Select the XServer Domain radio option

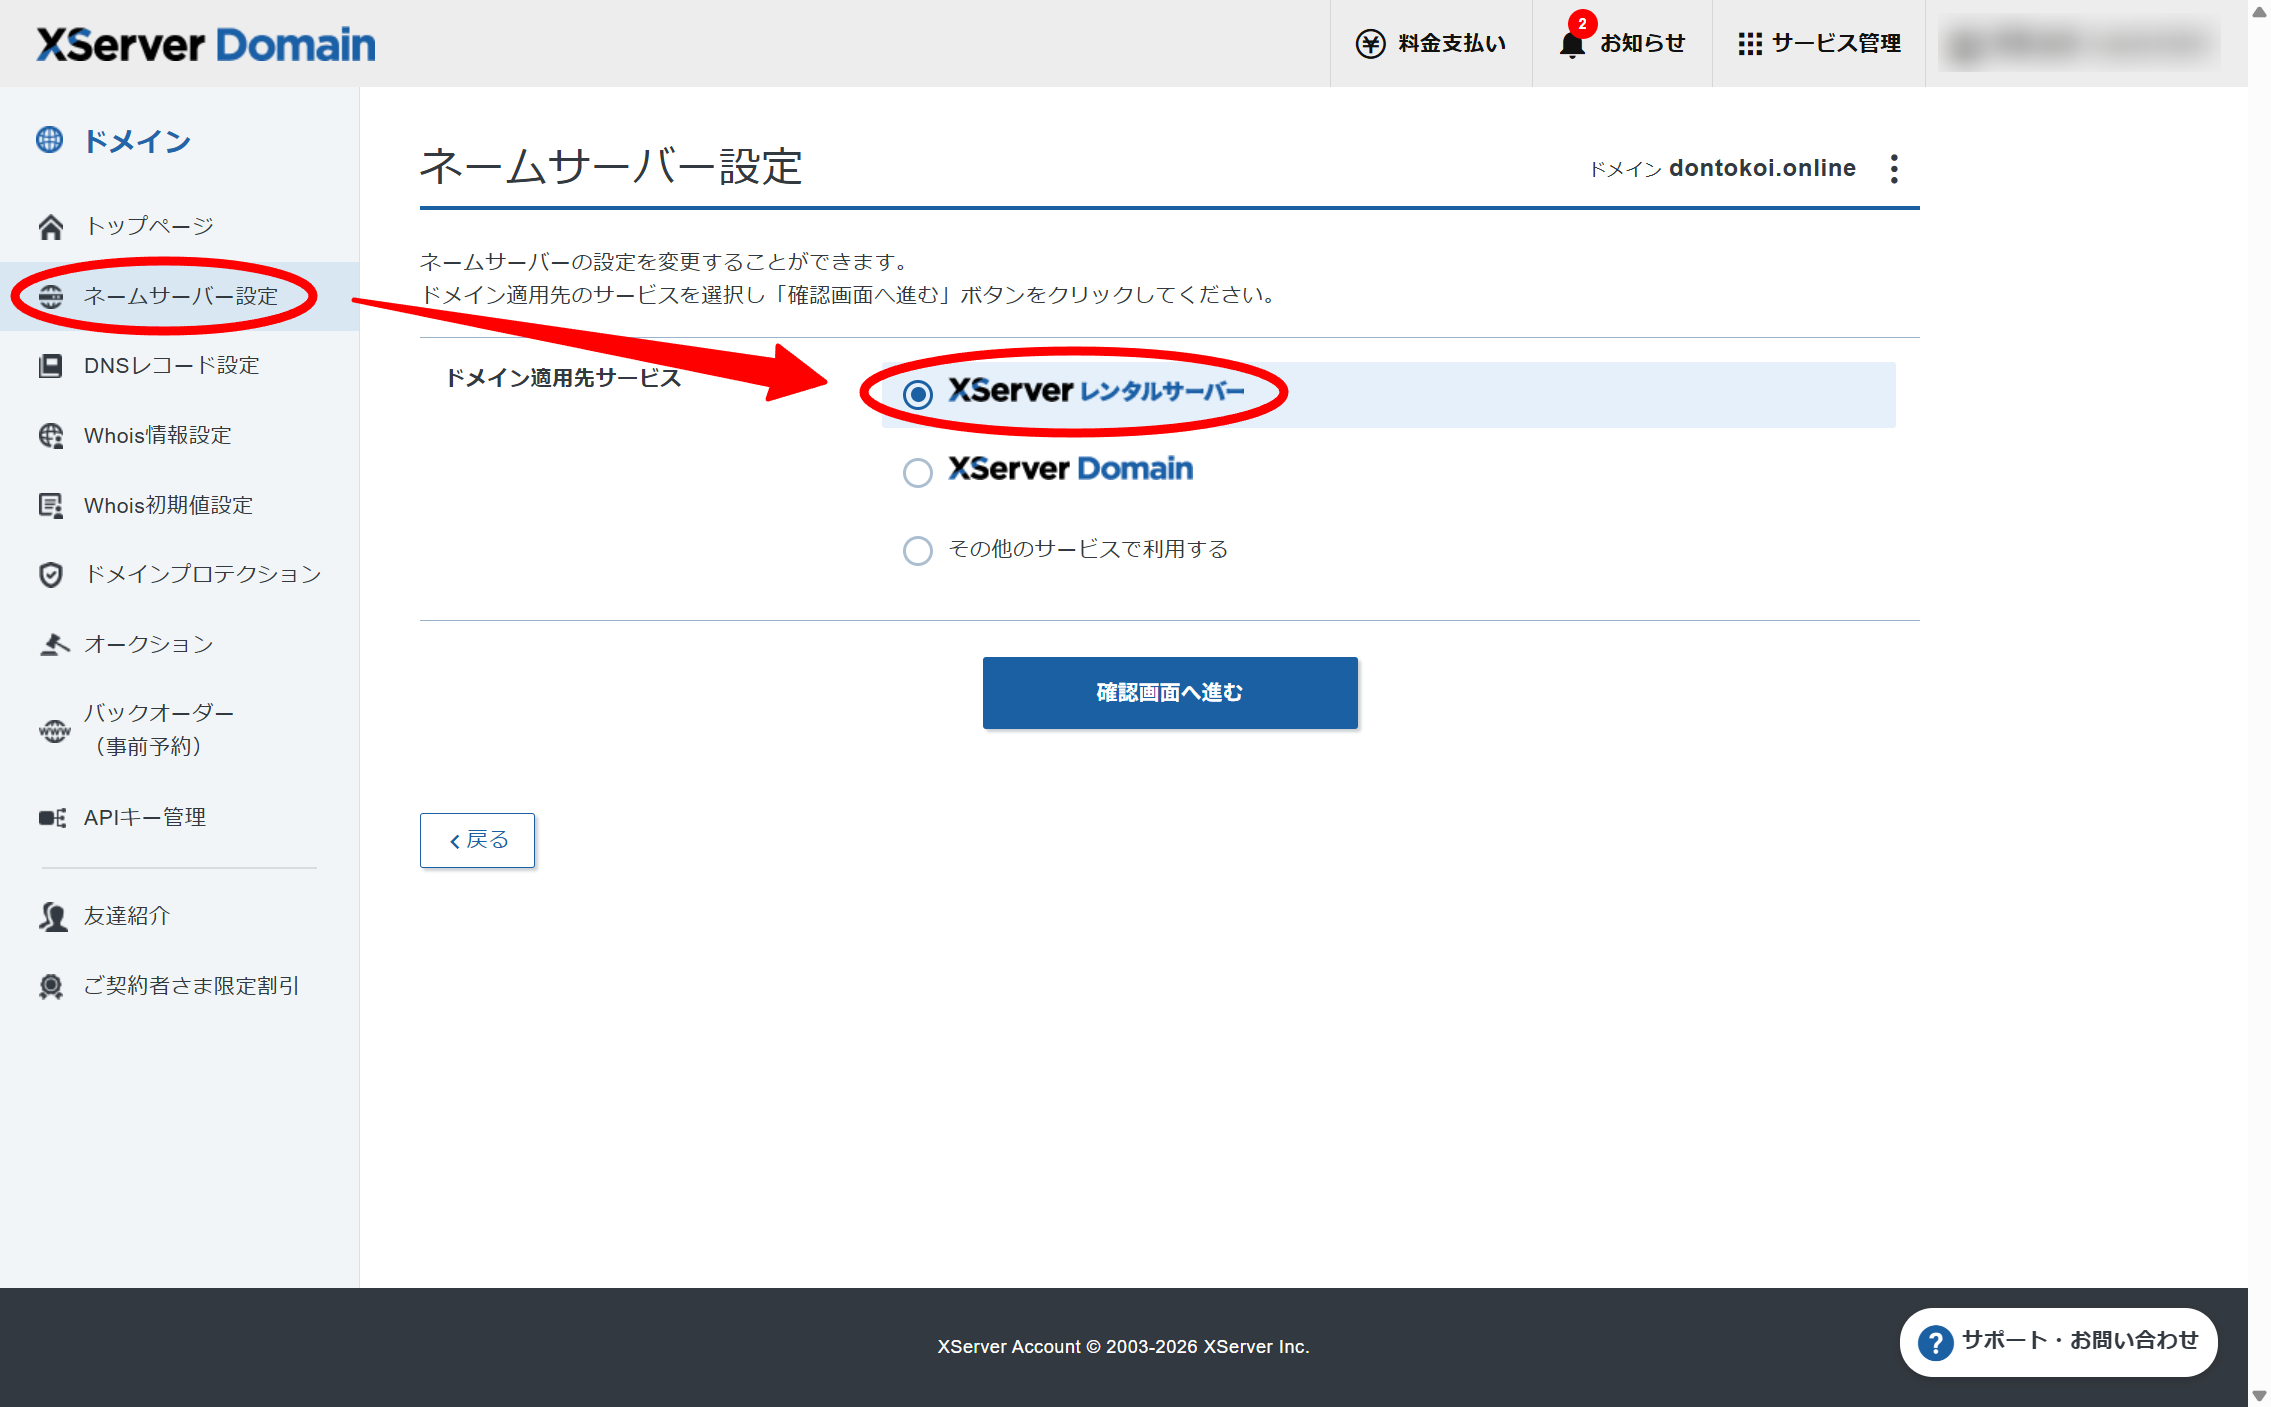[918, 472]
